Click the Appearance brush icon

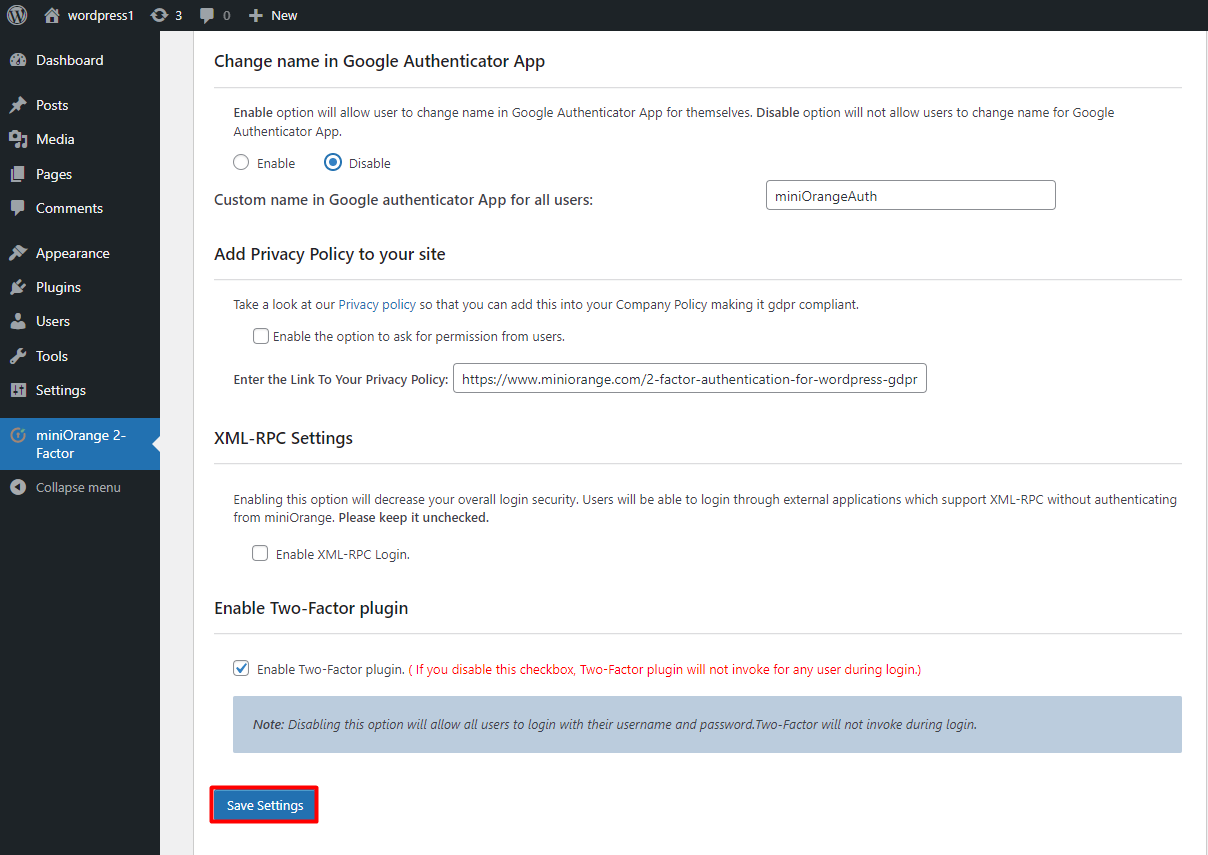pos(18,253)
